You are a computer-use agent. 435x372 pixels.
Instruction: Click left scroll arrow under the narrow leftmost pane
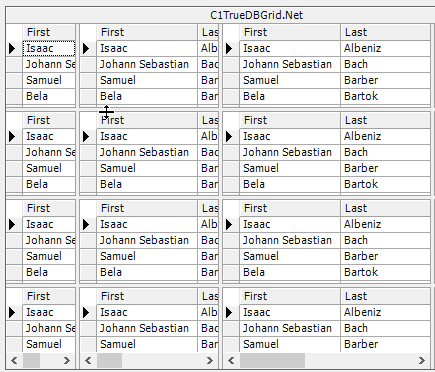click(x=14, y=360)
